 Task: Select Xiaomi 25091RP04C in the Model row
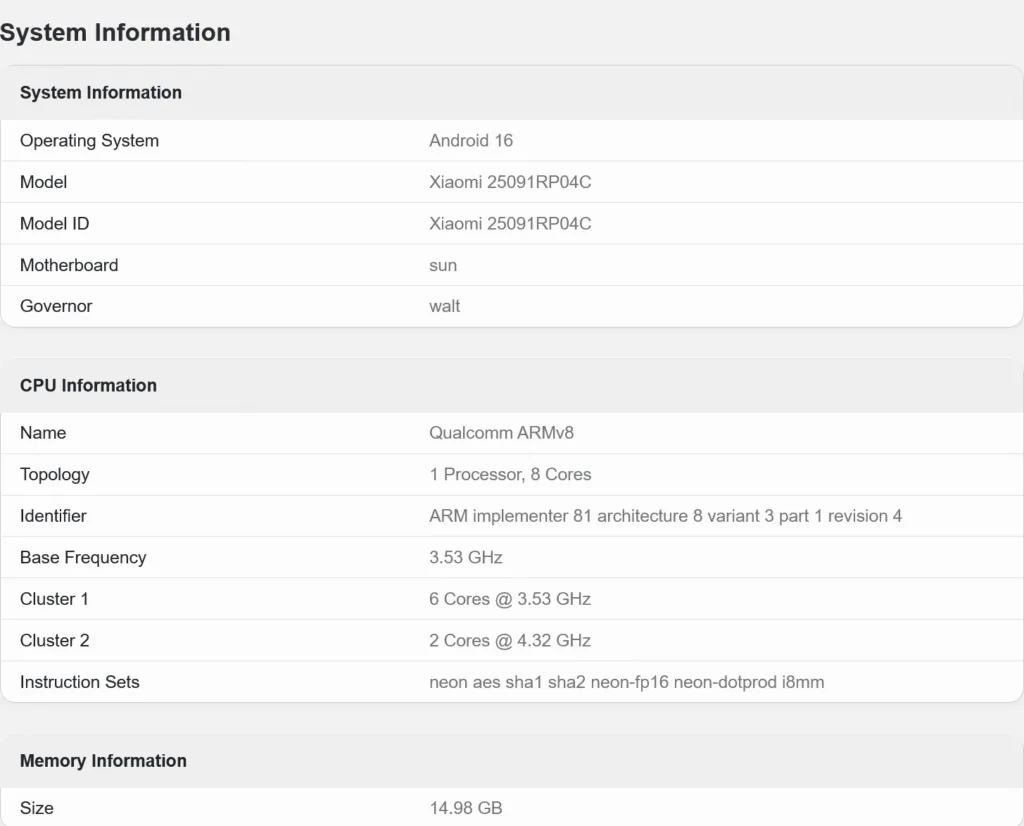510,182
